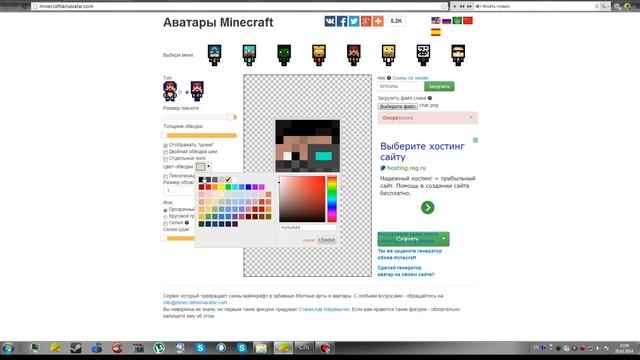This screenshot has width=640, height=360.
Task: Expand the save button dropdown arrow
Action: pos(443,239)
